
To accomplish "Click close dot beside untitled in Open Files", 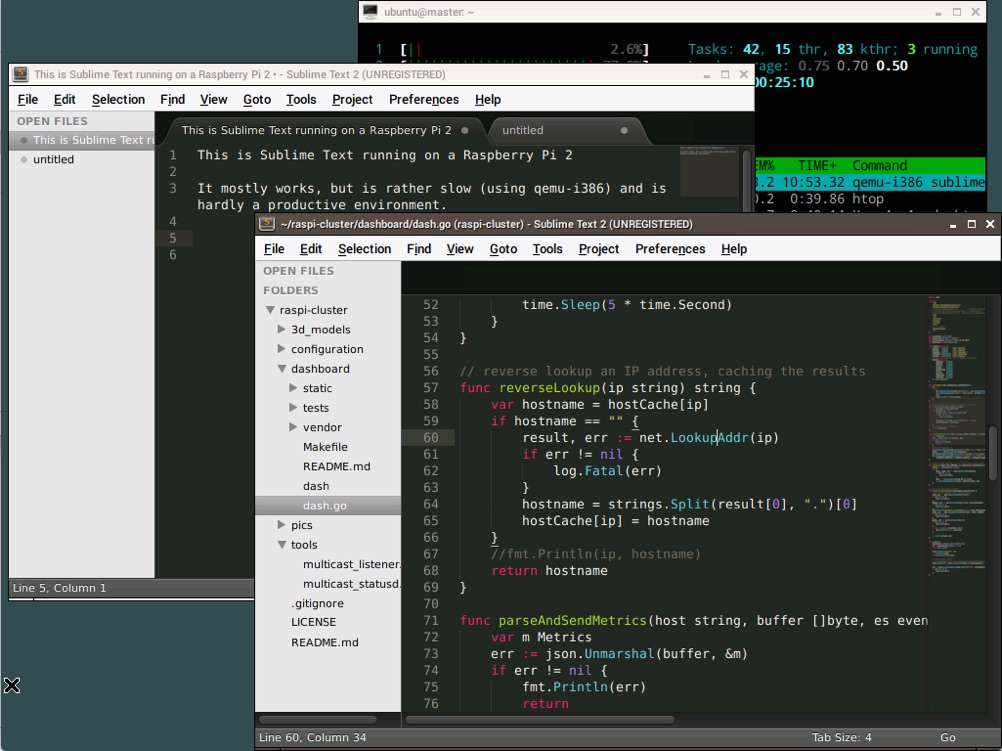I will [x=24, y=160].
